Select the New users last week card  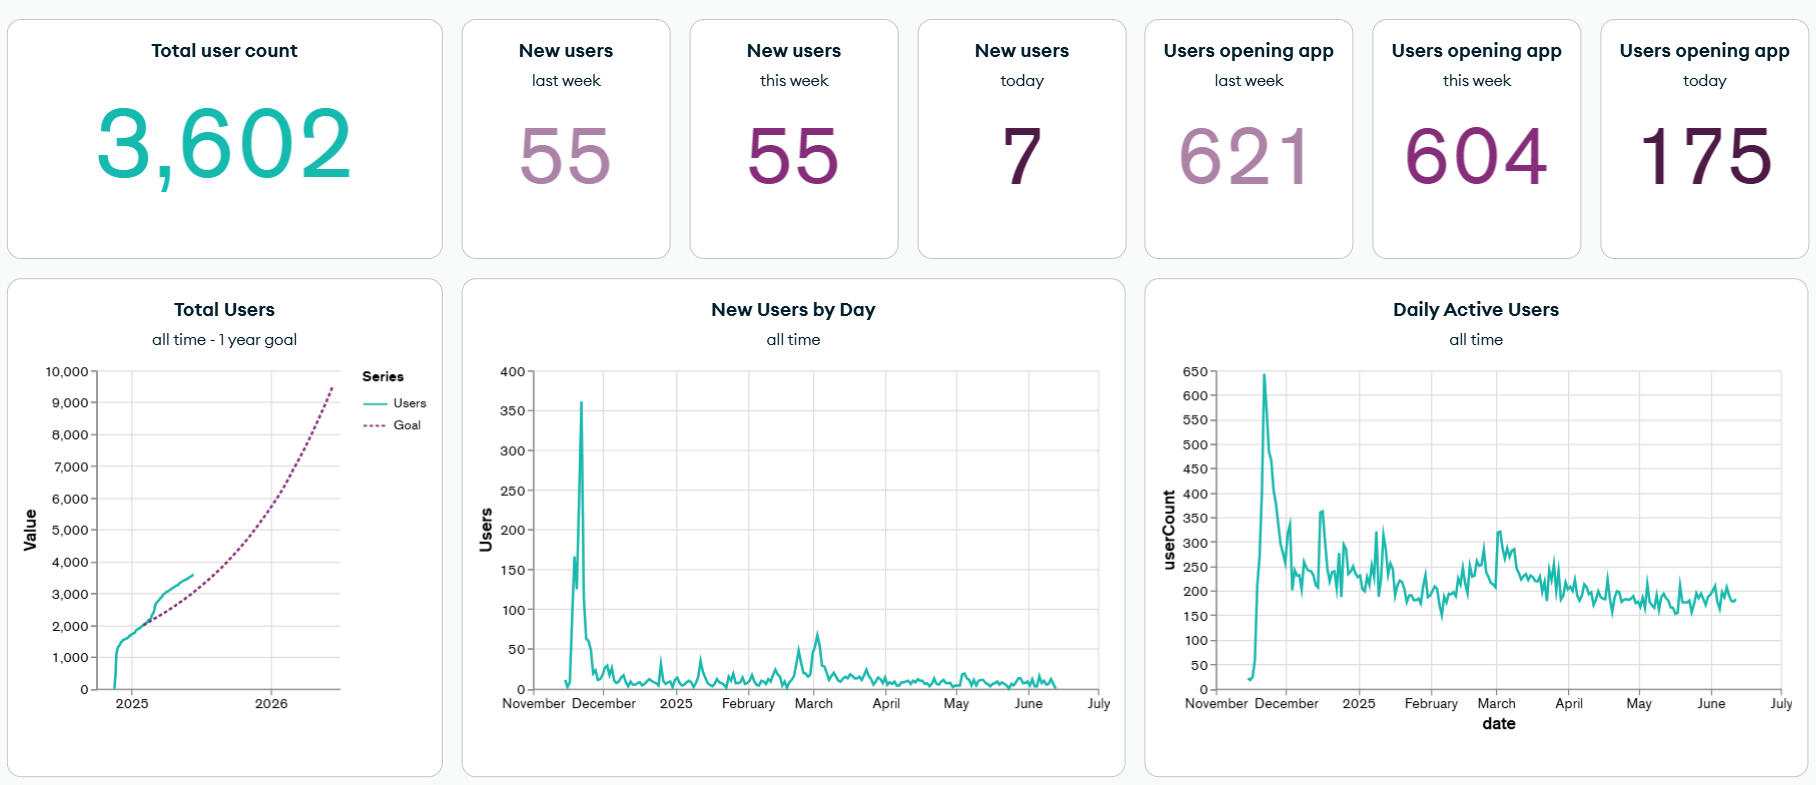coord(565,139)
